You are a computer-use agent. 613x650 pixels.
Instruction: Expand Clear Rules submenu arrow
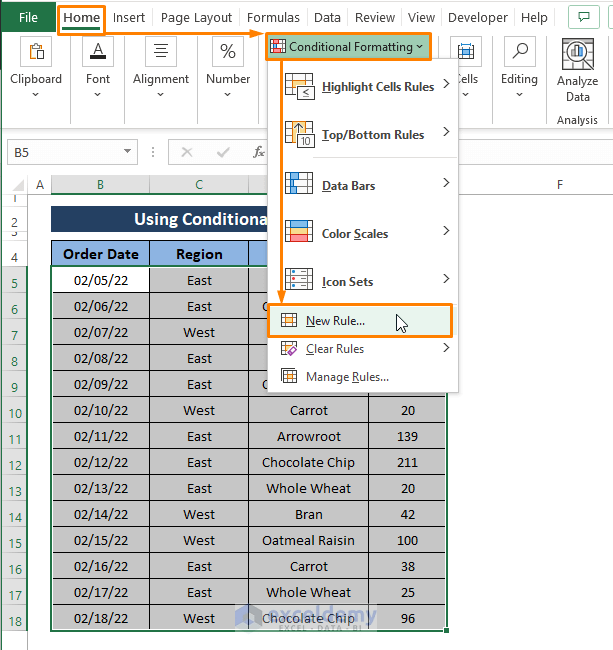(x=446, y=347)
